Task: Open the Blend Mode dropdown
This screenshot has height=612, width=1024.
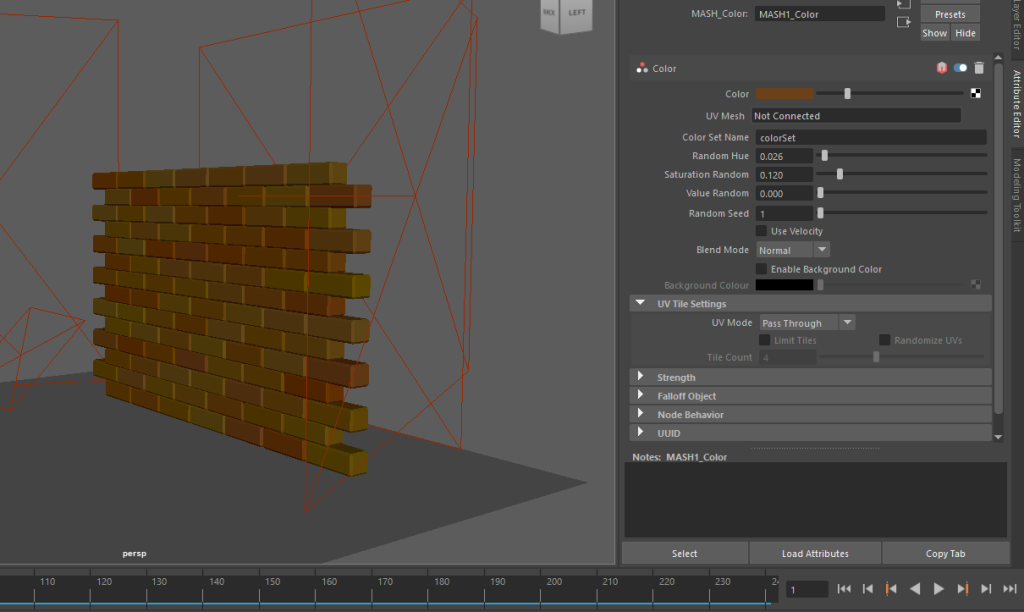Action: (x=793, y=250)
